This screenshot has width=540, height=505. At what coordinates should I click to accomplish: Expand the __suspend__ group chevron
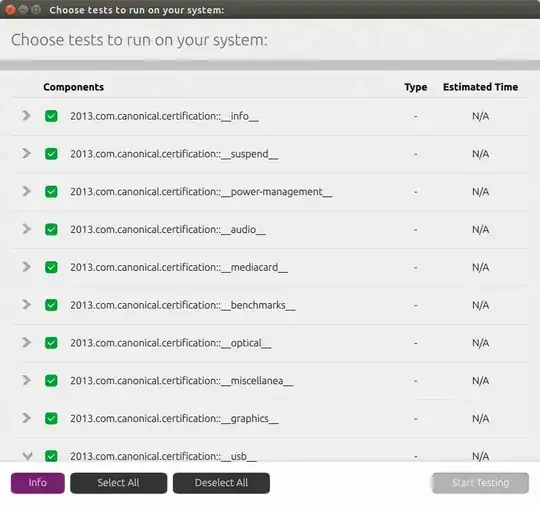27,153
